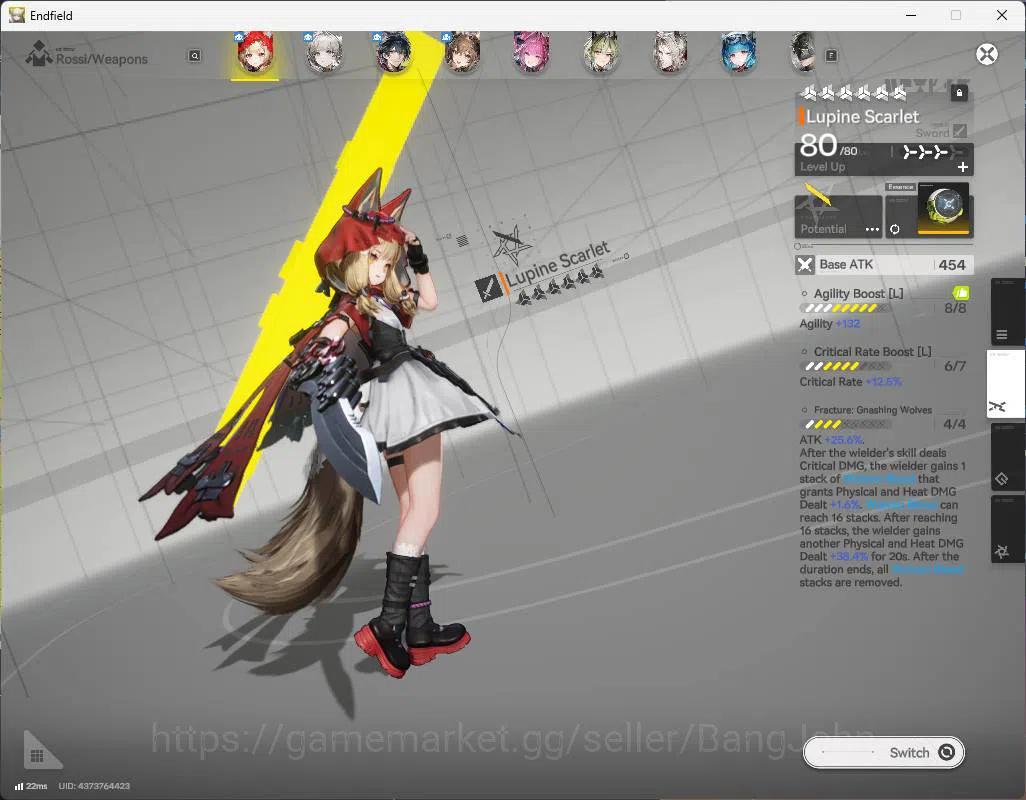
Task: Click the Rossi/Weapons home emblem icon
Action: click(39, 54)
